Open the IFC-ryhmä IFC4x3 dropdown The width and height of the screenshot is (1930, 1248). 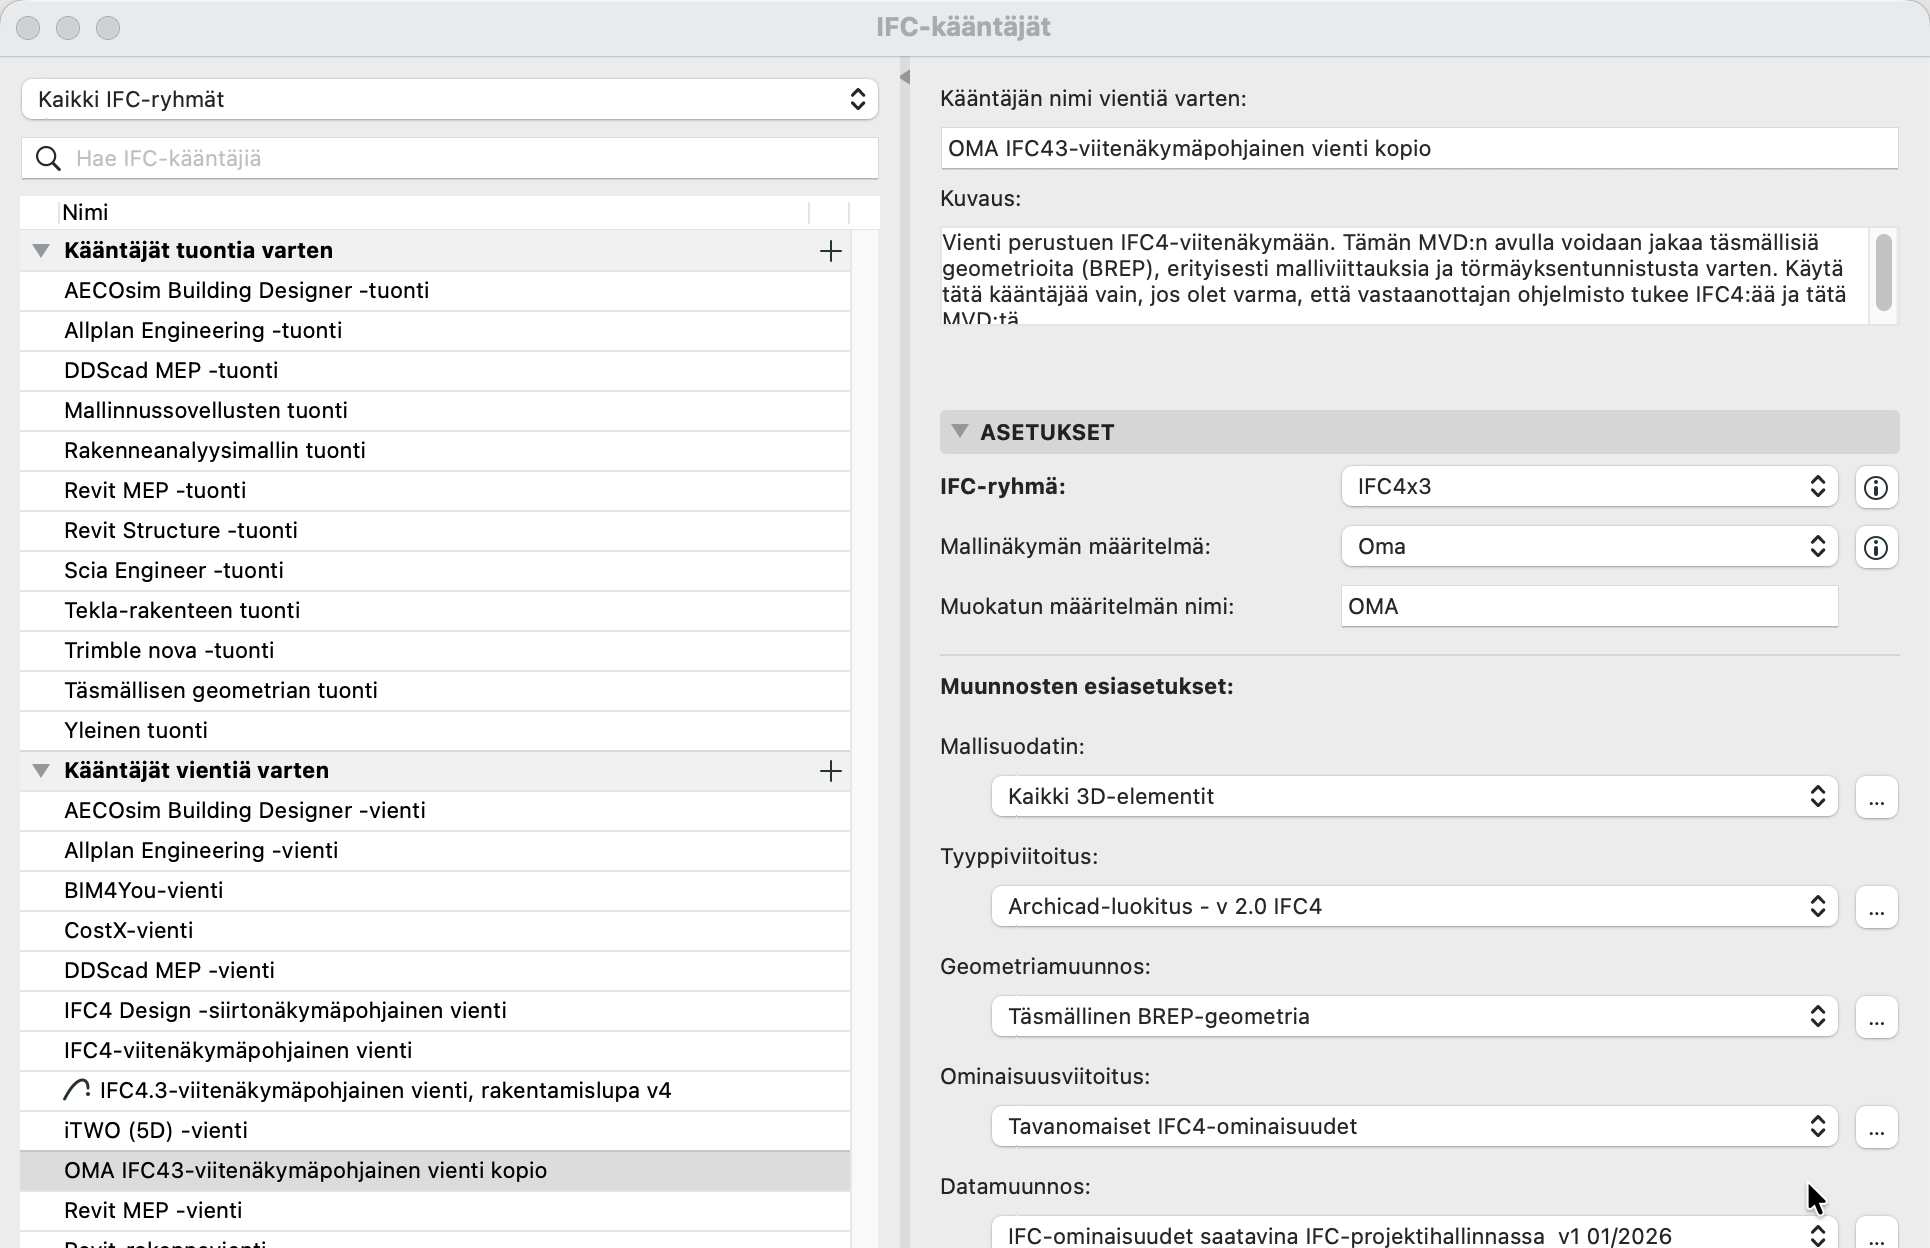point(1589,487)
